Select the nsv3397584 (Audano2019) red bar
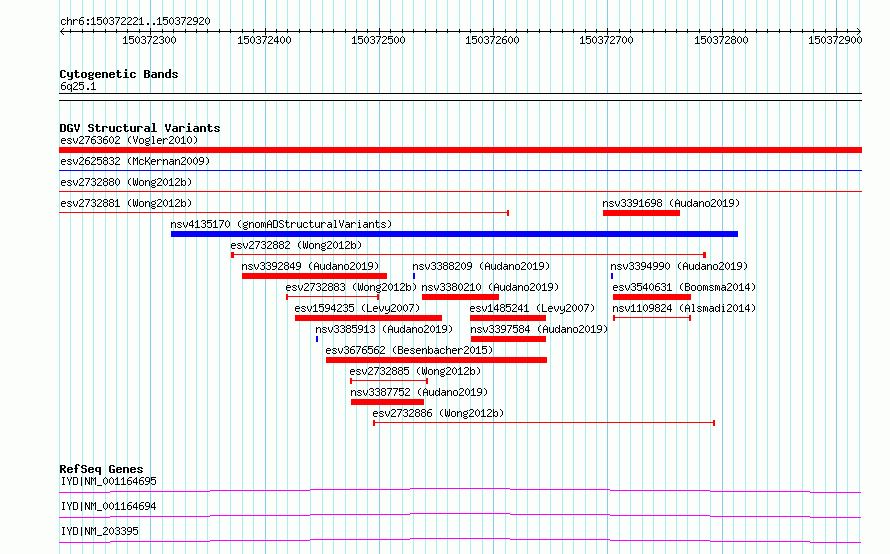Screen dimensions: 890x554 coord(509,339)
